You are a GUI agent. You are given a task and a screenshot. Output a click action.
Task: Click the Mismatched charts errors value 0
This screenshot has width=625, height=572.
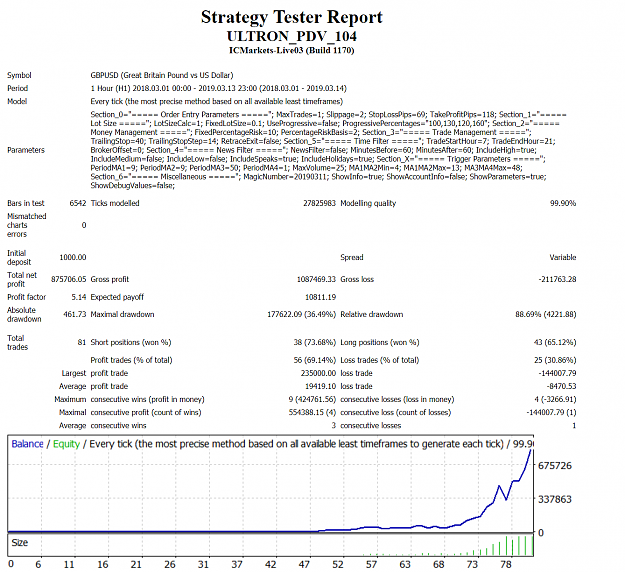84,225
